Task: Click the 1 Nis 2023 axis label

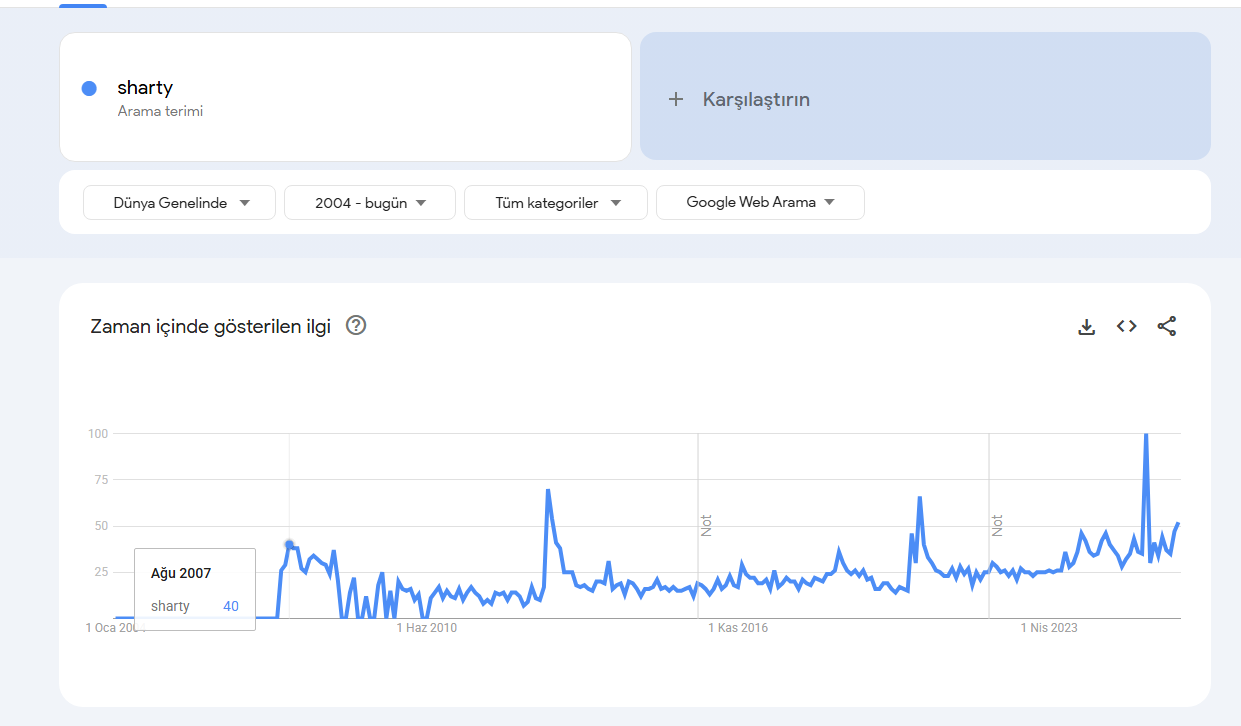Action: 1049,628
